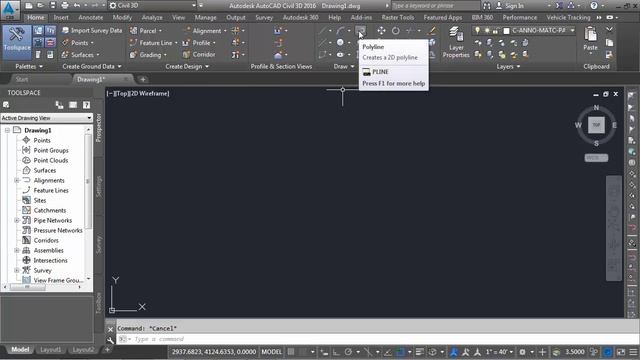Toggle the grid display in status bar

[x=291, y=352]
